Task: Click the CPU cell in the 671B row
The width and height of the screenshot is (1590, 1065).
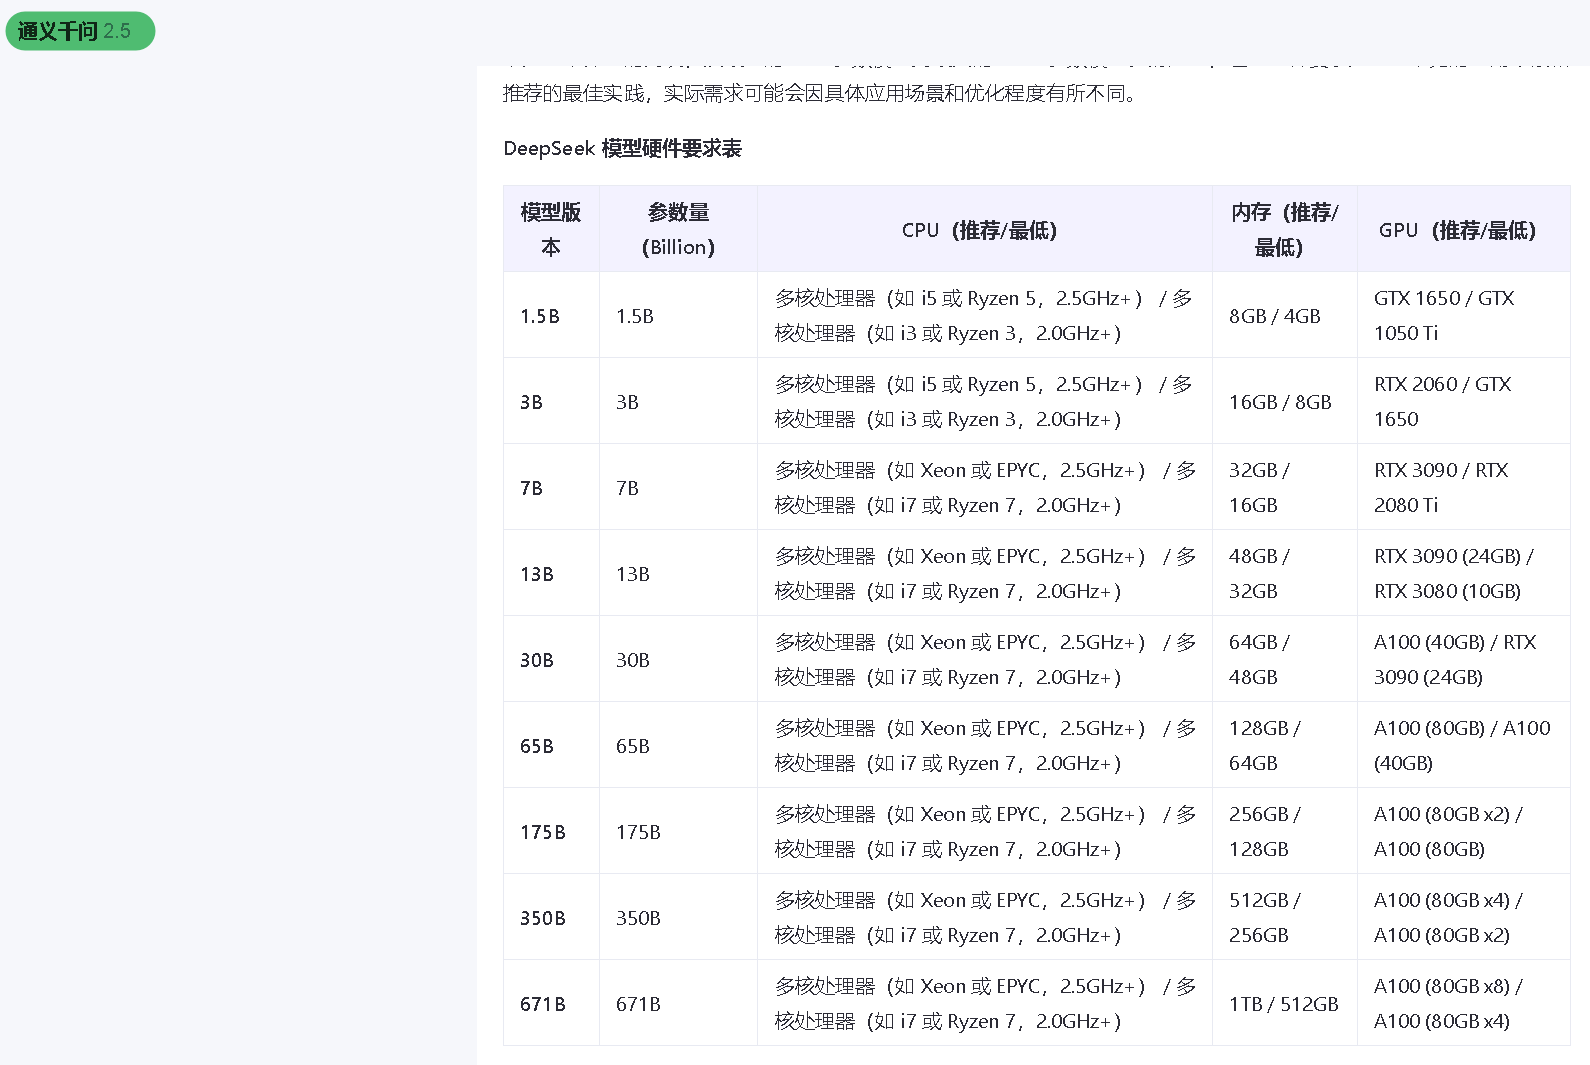Action: [x=985, y=1004]
